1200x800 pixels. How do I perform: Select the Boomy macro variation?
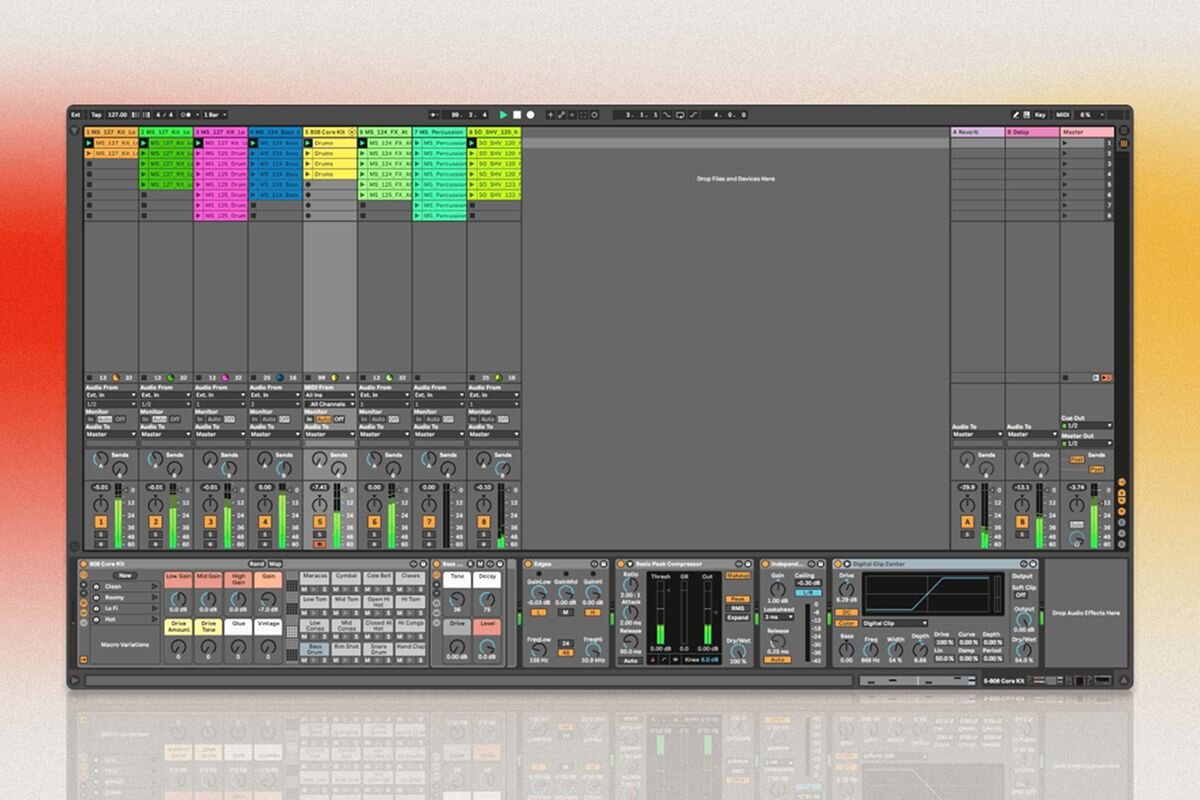click(x=125, y=597)
